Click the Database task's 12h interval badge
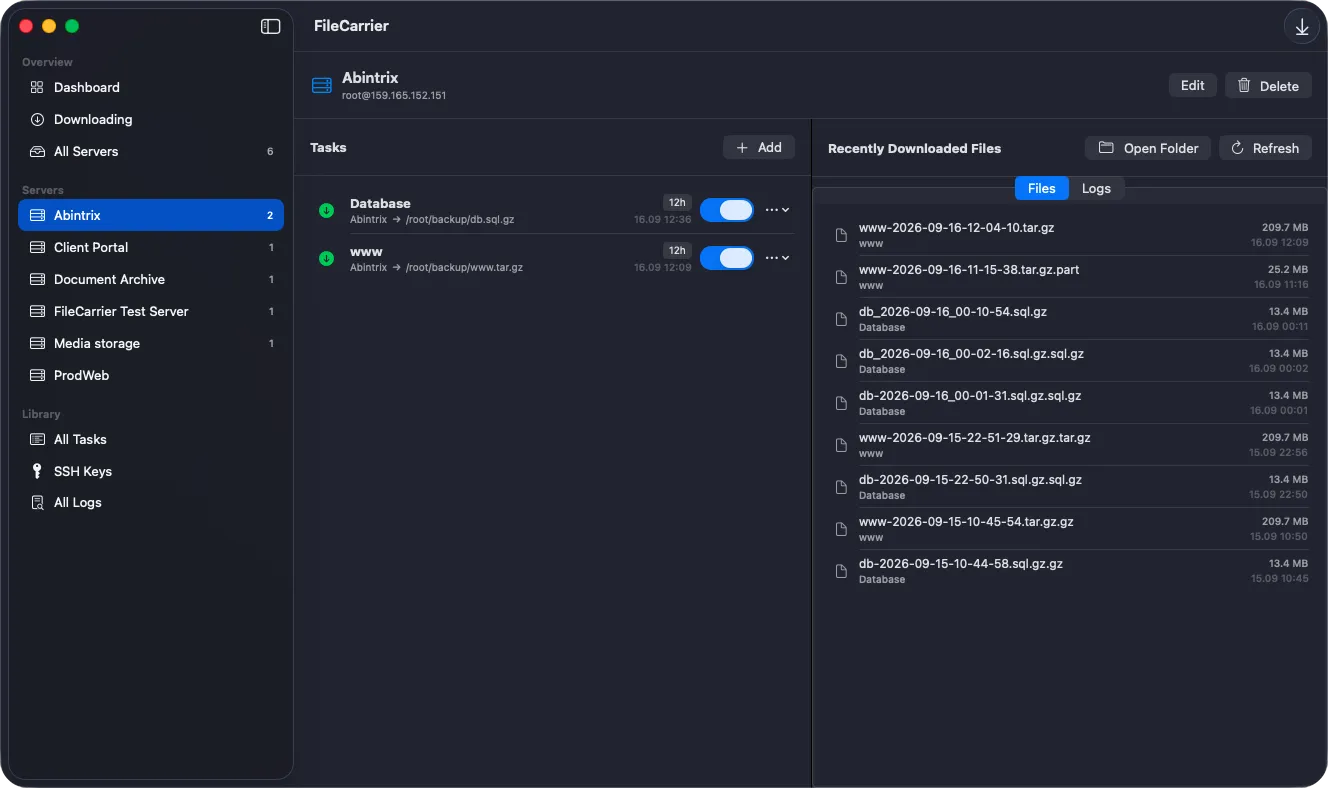 (677, 203)
